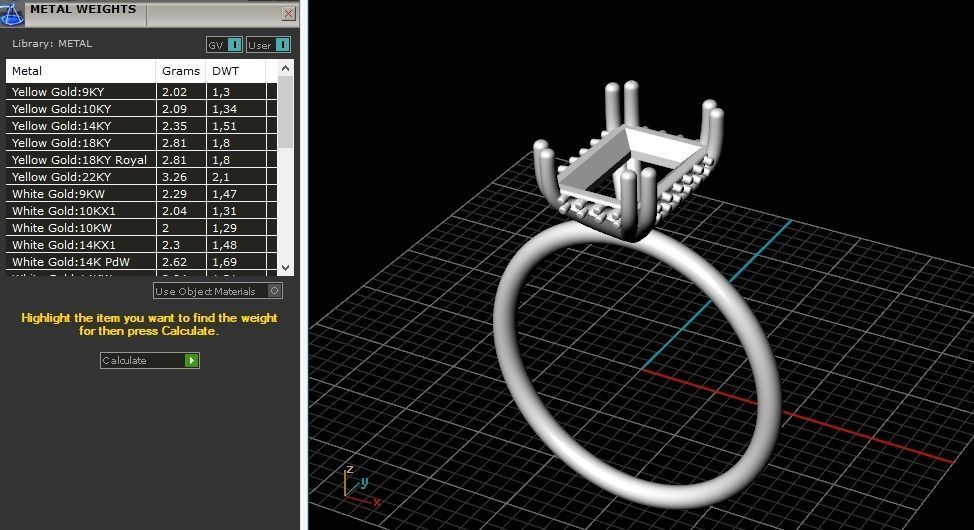The height and width of the screenshot is (530, 974).
Task: Click the metal list scrollbar thumb
Action: (x=285, y=112)
